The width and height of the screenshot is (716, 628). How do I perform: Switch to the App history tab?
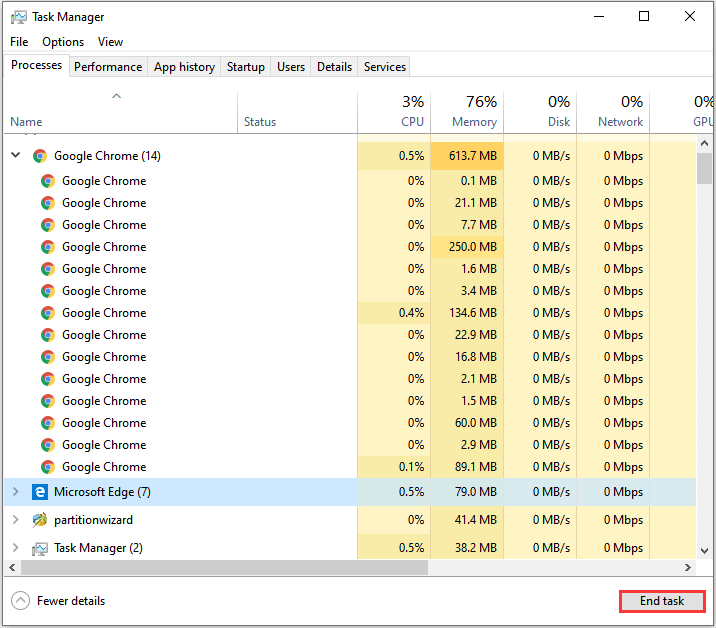click(x=184, y=67)
